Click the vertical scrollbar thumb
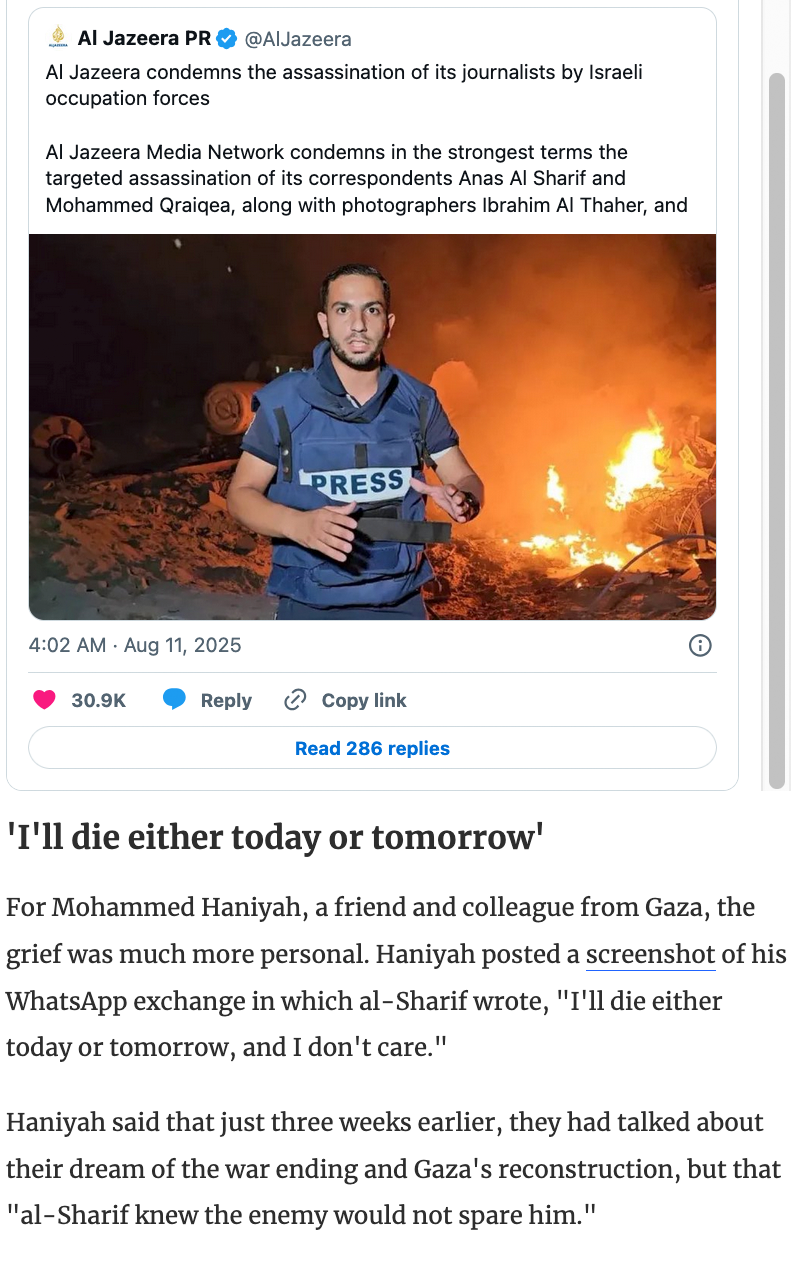Screen dimensions: 796x1272 coord(777,430)
